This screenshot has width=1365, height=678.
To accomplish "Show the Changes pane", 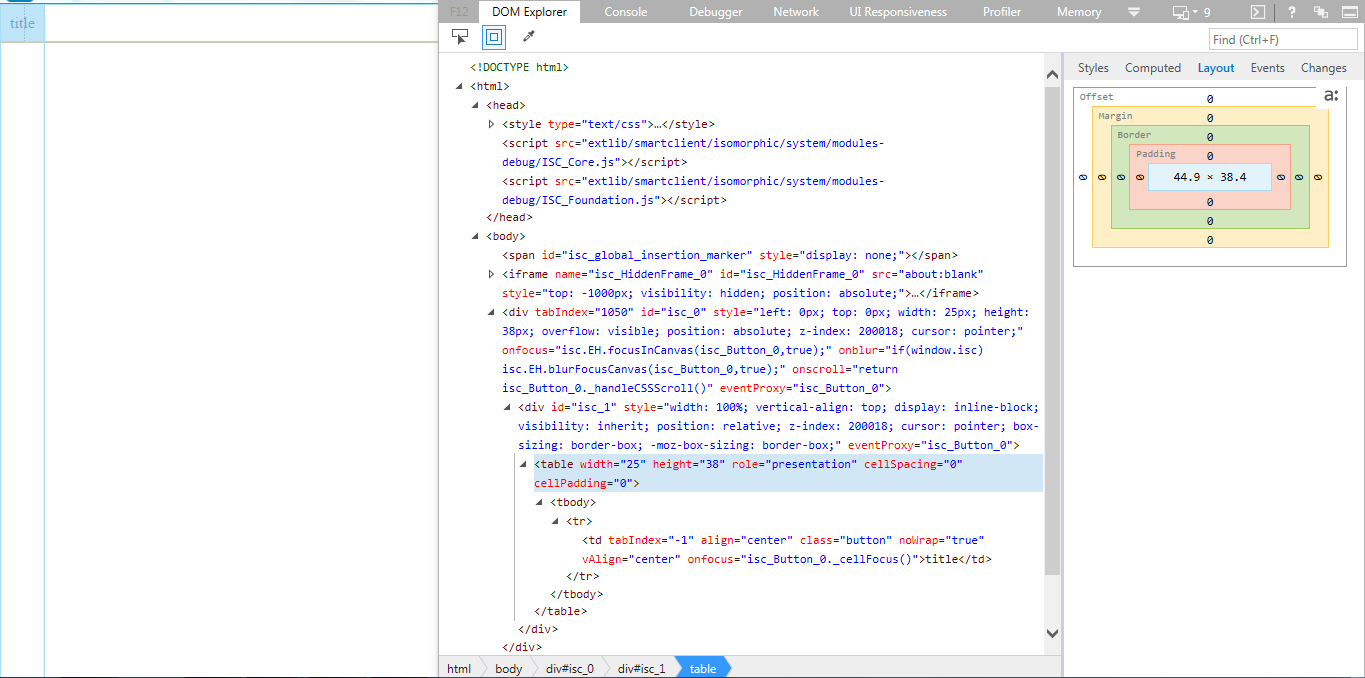I will pos(1324,68).
